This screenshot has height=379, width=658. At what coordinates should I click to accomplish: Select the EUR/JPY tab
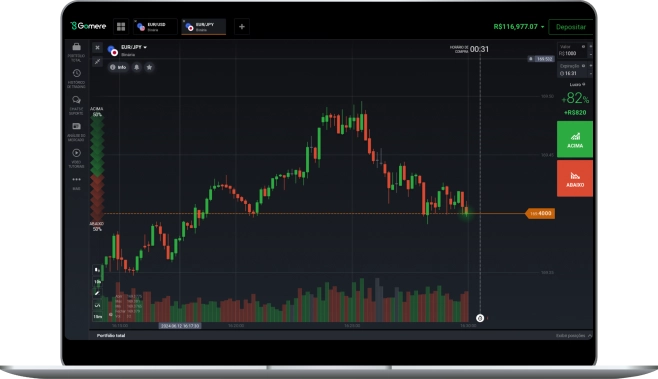click(204, 27)
